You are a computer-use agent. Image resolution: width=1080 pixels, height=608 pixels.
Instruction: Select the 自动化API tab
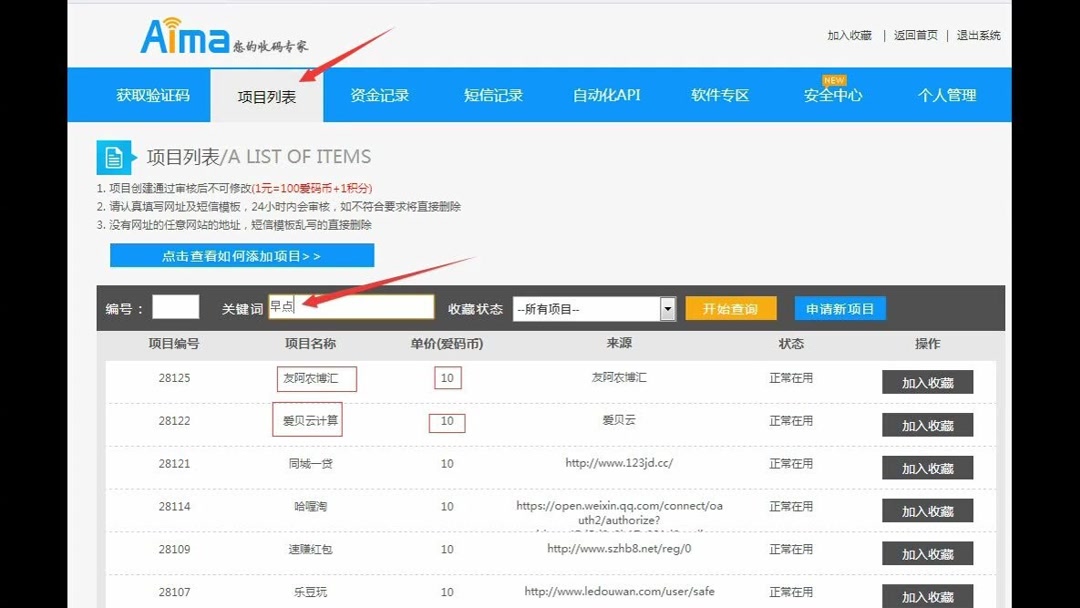point(606,95)
